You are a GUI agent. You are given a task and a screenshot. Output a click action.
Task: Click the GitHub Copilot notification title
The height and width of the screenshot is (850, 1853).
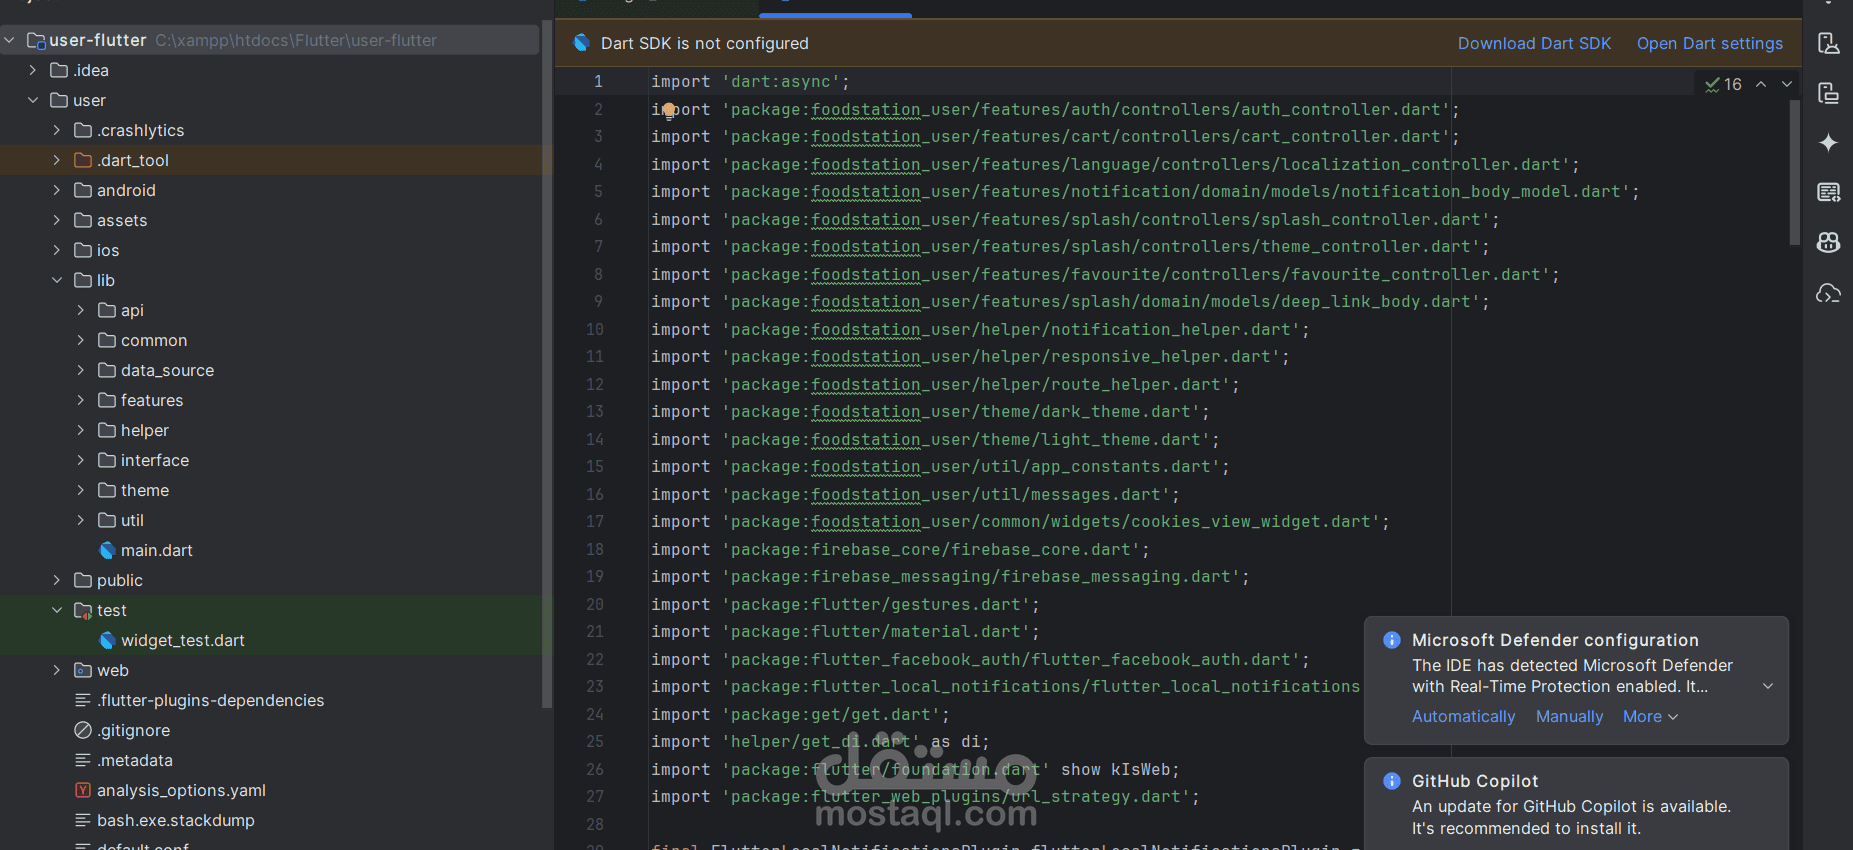point(1475,781)
